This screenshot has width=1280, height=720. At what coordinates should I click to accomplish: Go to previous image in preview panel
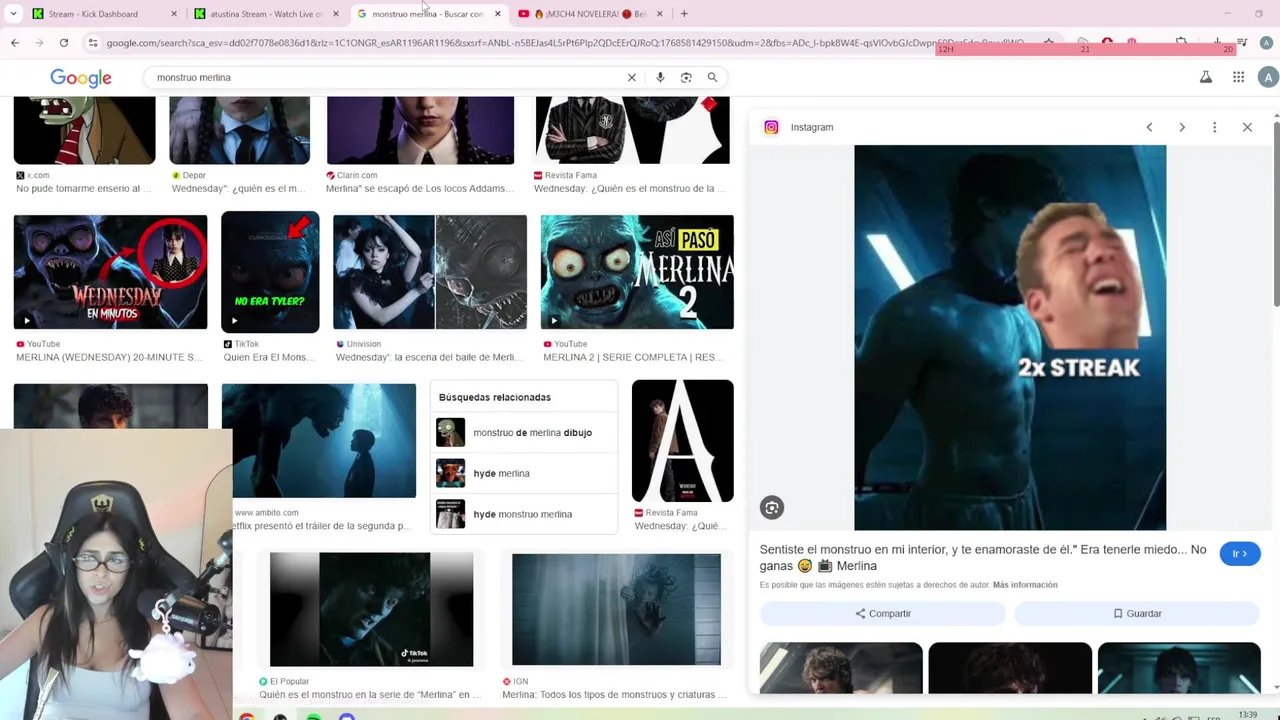pos(1149,127)
